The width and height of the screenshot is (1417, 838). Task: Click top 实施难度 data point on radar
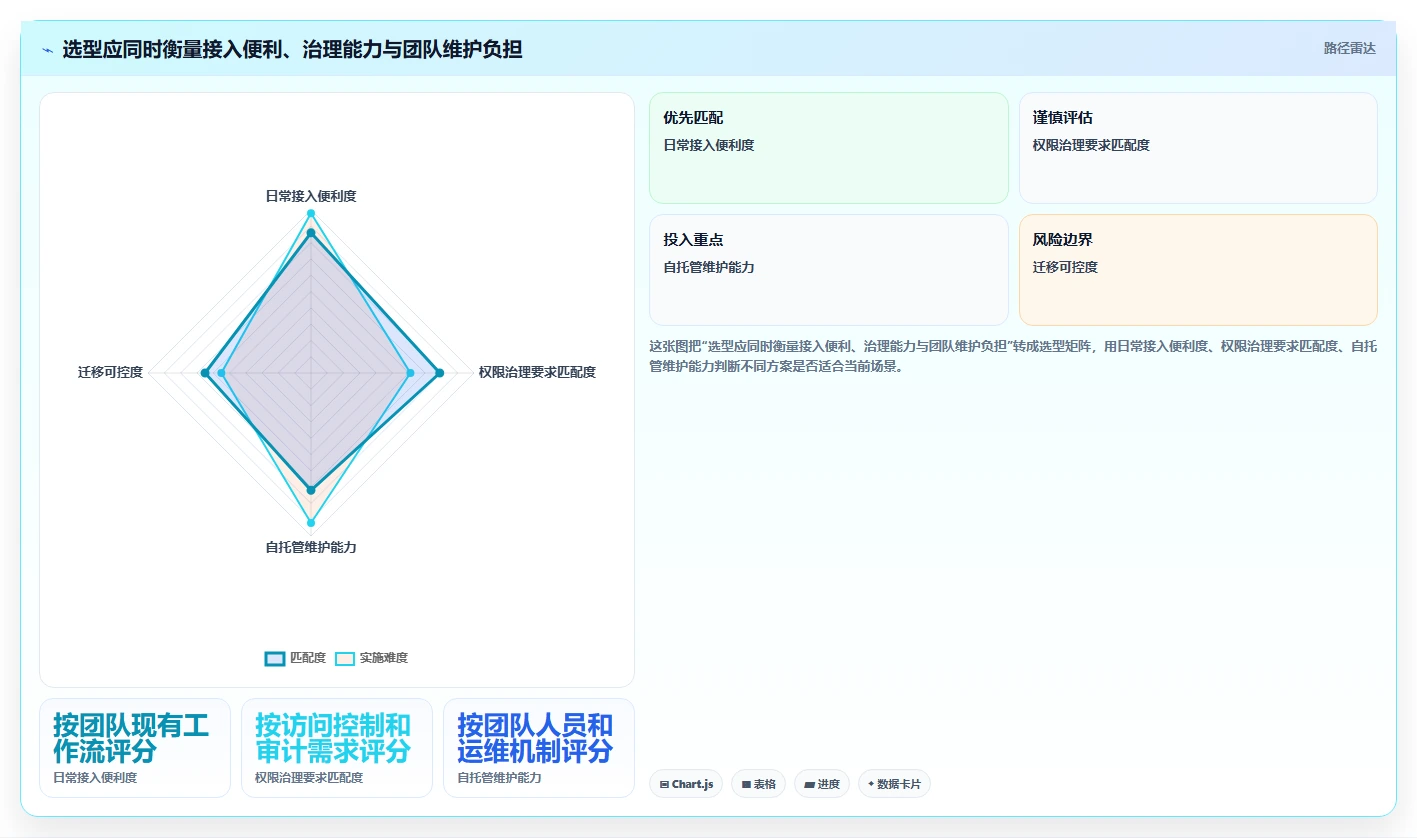(311, 213)
